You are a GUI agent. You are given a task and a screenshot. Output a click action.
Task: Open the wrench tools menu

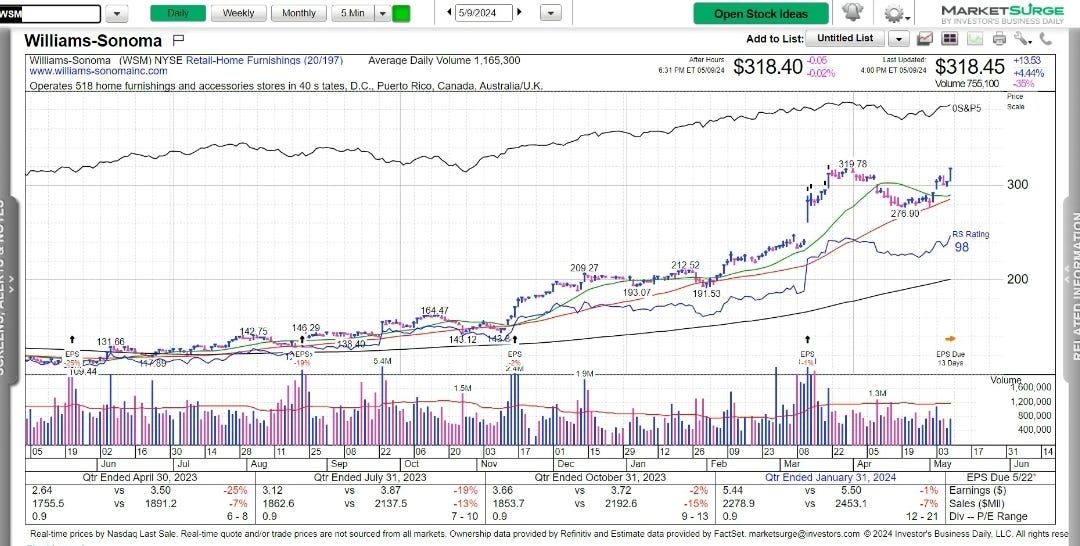(x=1022, y=39)
